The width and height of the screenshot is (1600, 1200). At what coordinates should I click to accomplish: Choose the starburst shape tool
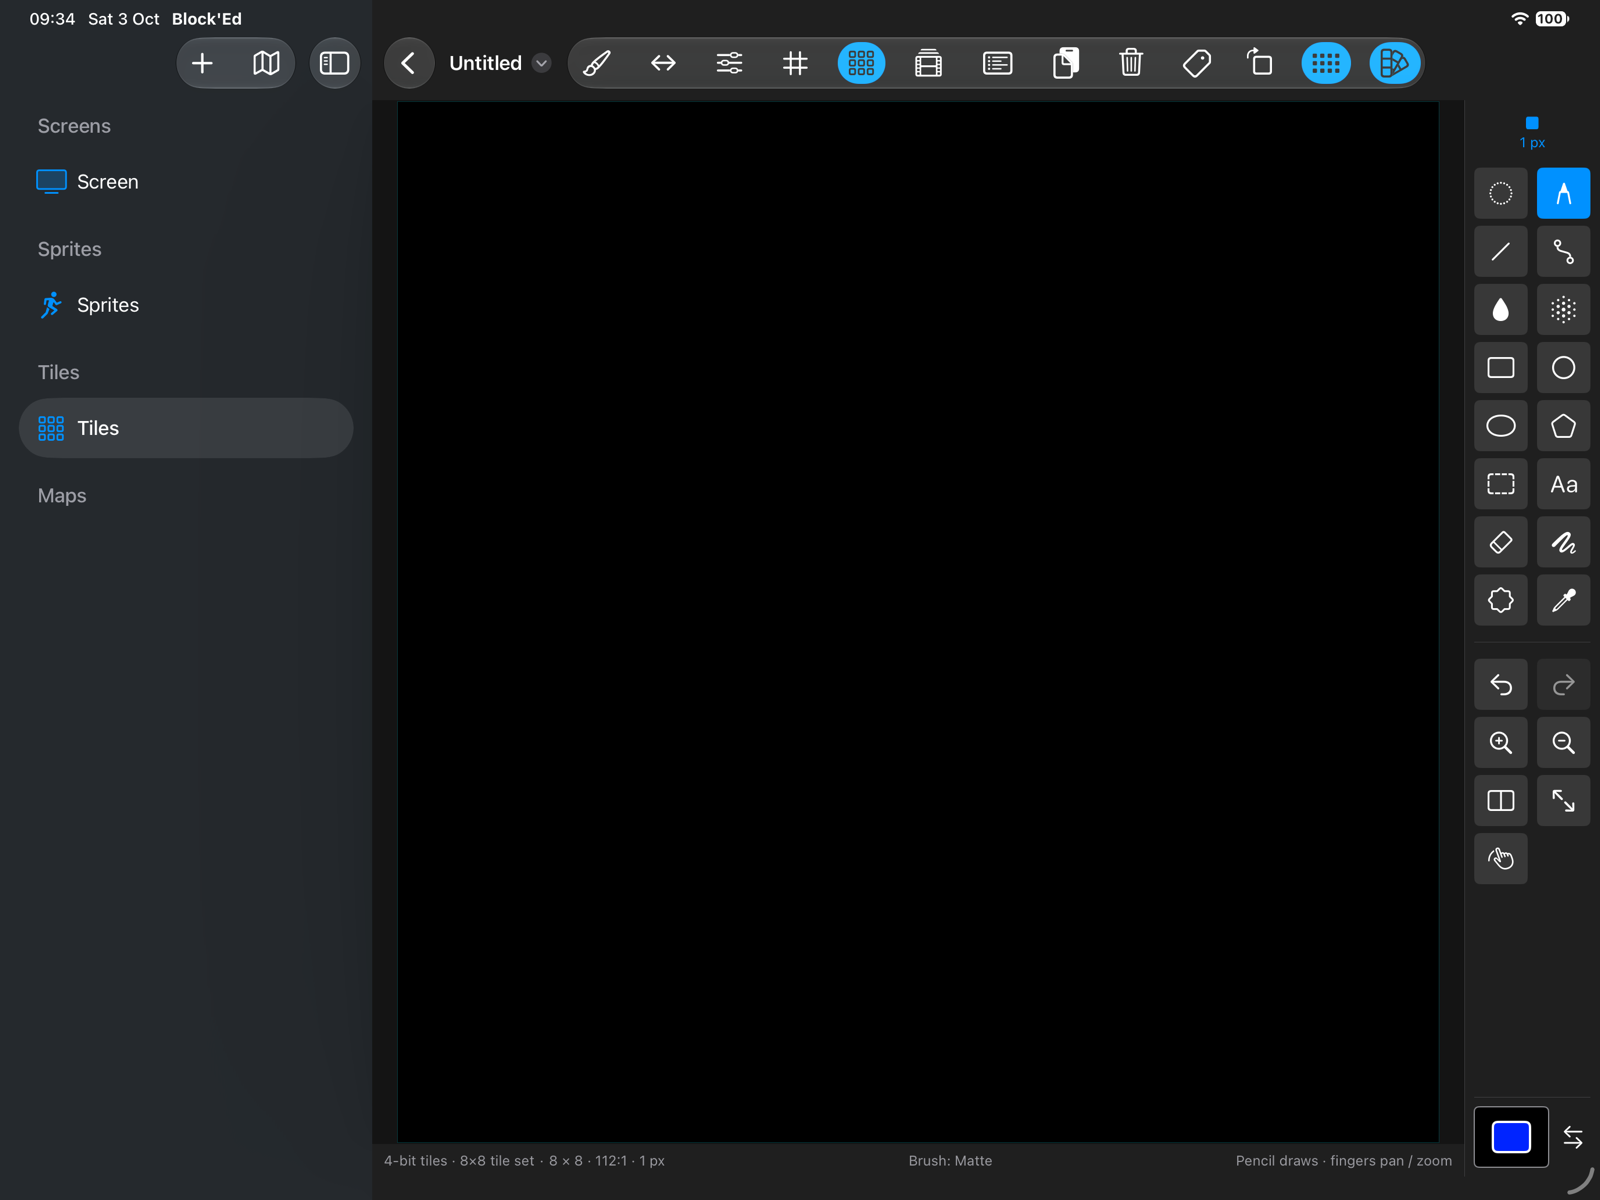pos(1501,601)
